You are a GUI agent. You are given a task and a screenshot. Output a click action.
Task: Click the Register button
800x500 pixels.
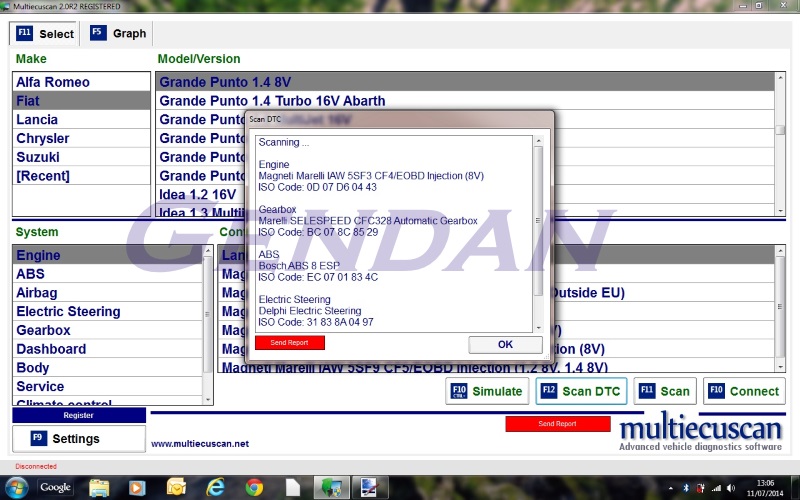79,415
